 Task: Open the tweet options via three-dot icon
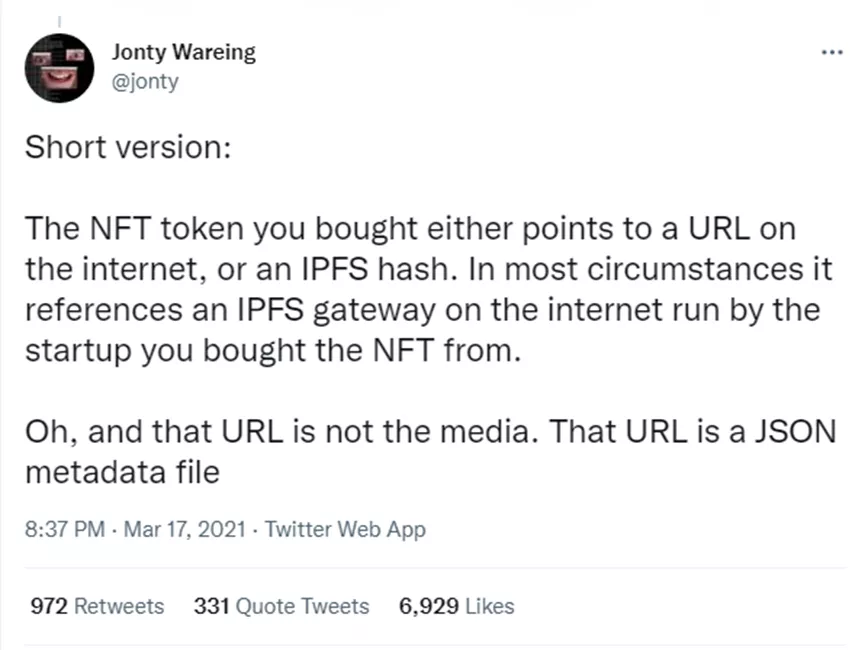tap(832, 52)
